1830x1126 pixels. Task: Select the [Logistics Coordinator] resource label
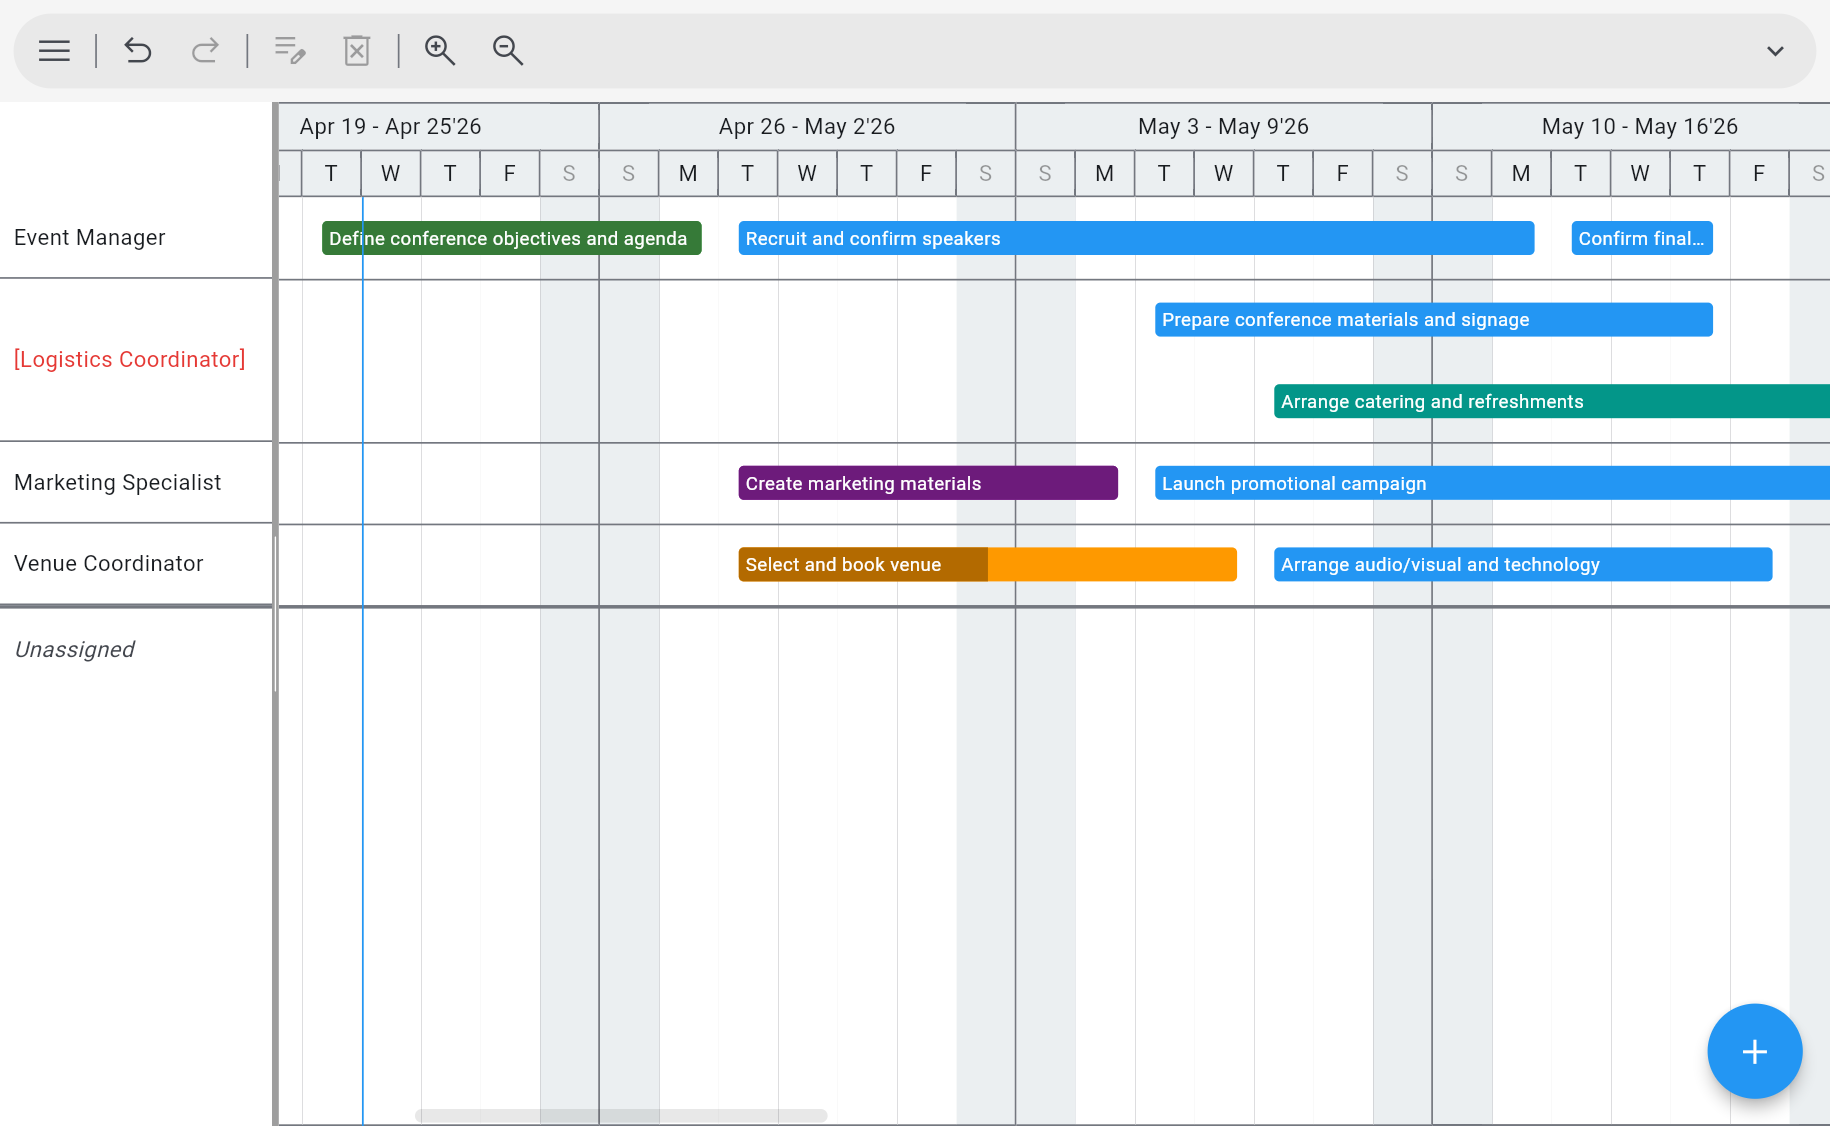pyautogui.click(x=130, y=359)
